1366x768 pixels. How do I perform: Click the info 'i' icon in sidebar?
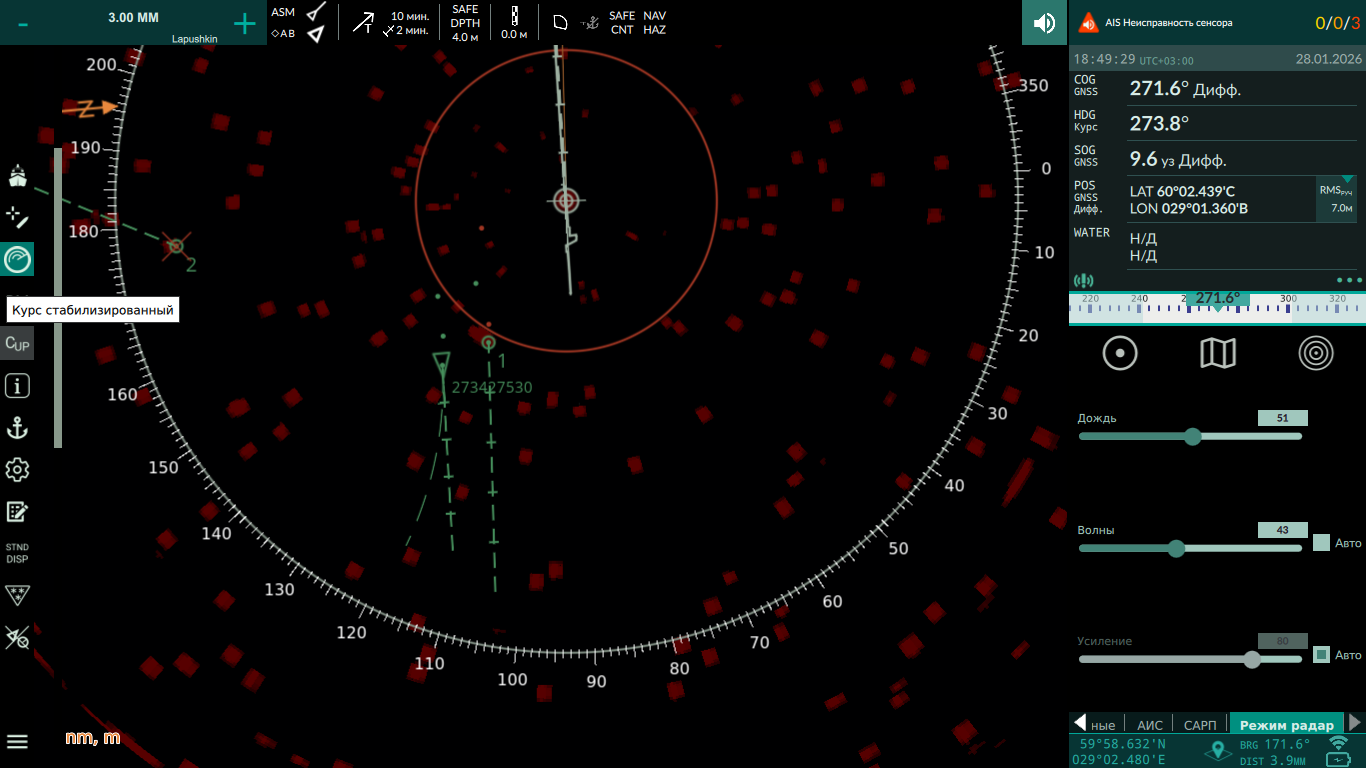(x=17, y=386)
